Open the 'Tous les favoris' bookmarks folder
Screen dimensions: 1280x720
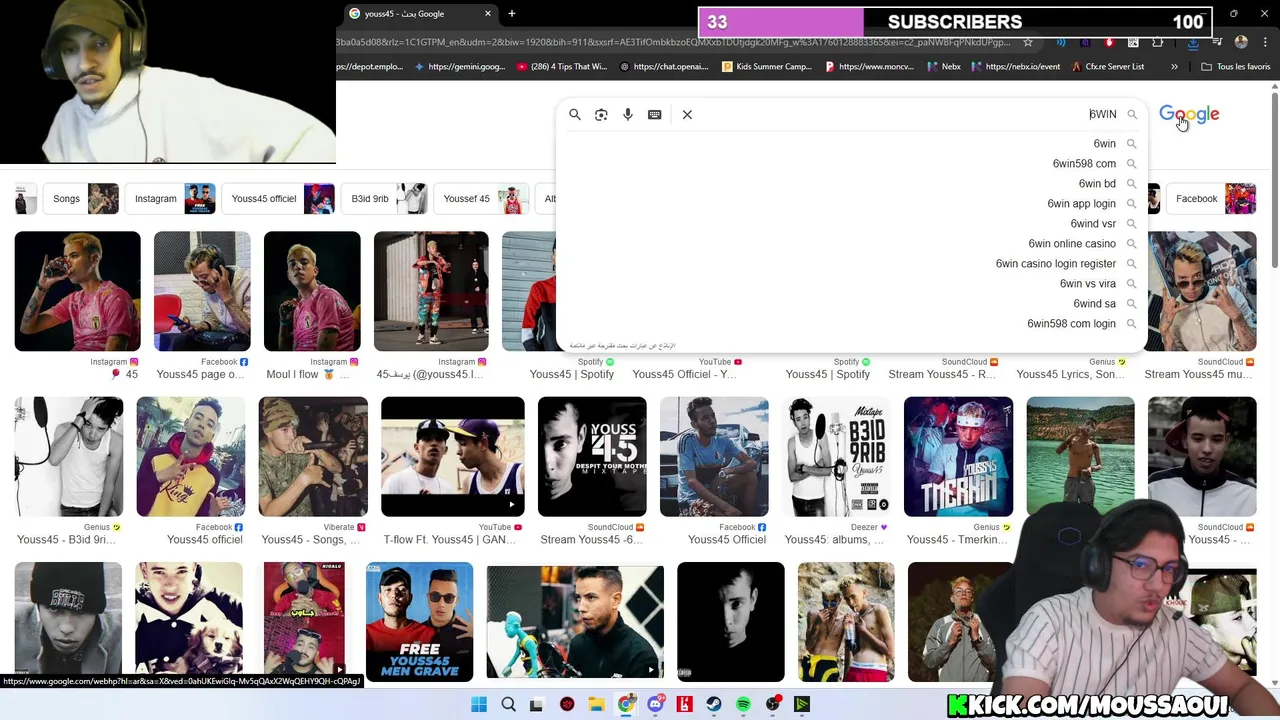[x=1235, y=67]
